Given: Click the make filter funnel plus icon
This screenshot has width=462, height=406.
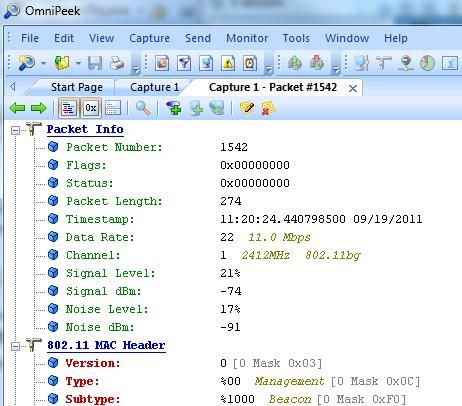Looking at the screenshot, I should (173, 108).
